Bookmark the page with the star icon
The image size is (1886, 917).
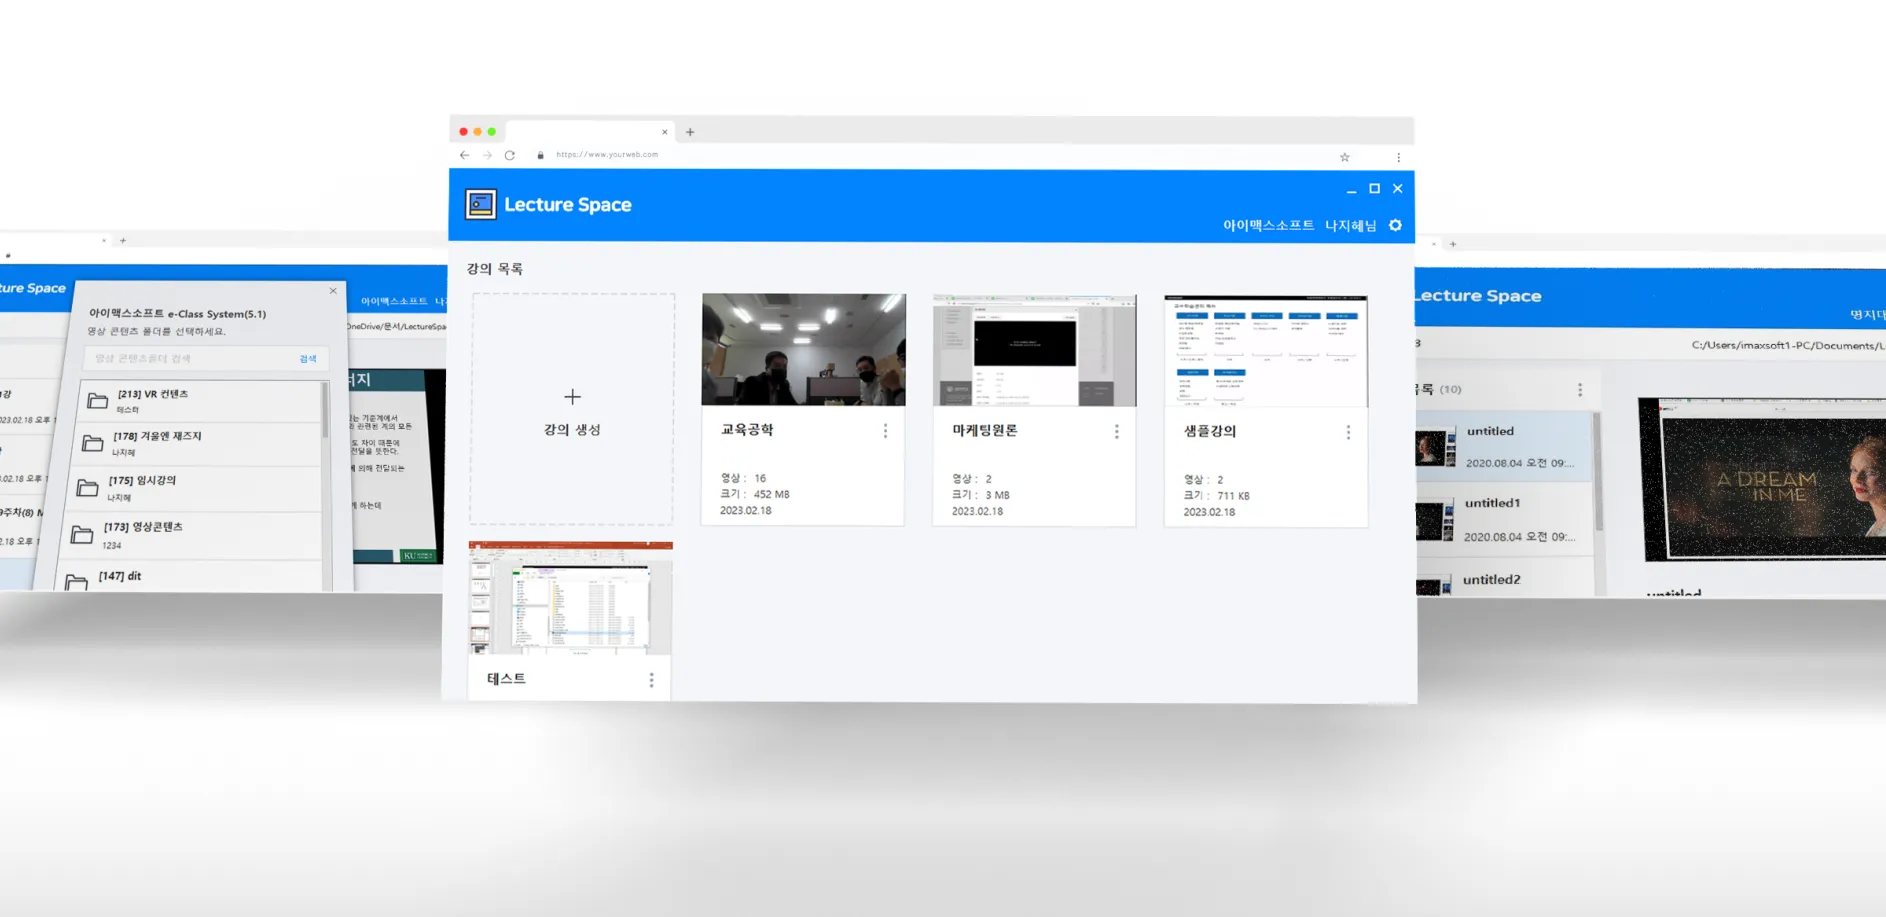tap(1345, 157)
